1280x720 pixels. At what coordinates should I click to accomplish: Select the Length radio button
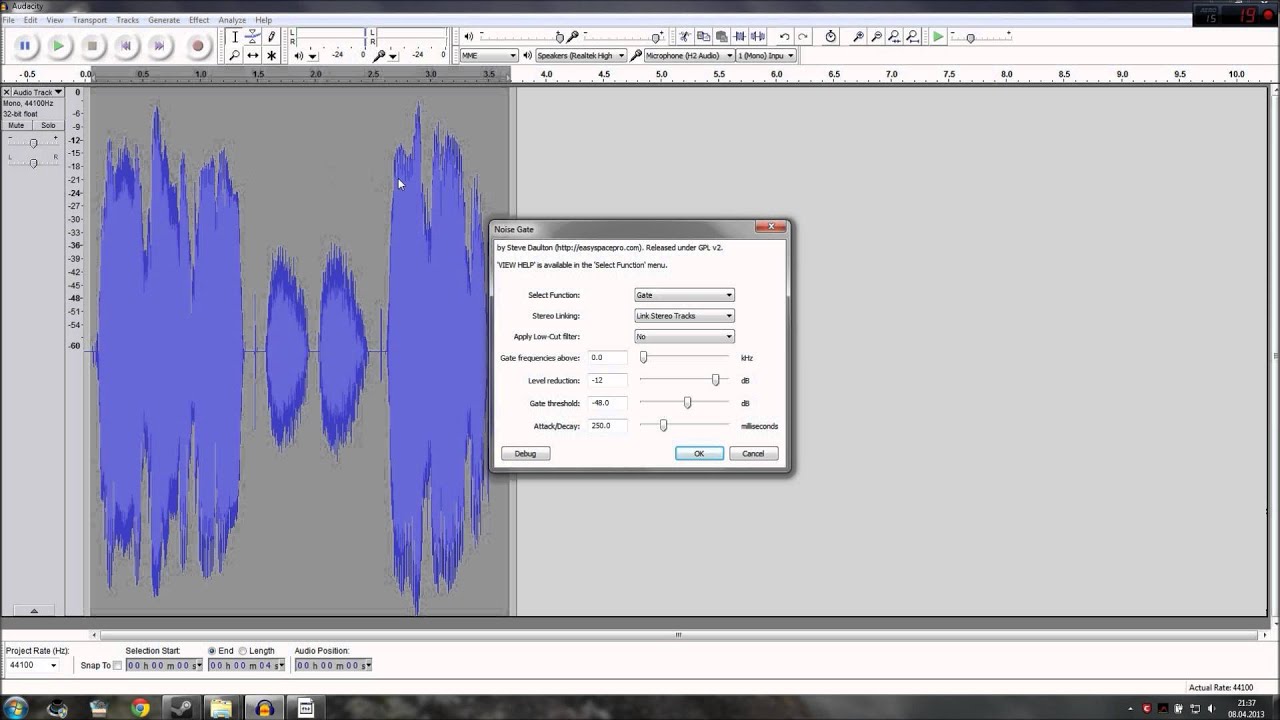242,651
